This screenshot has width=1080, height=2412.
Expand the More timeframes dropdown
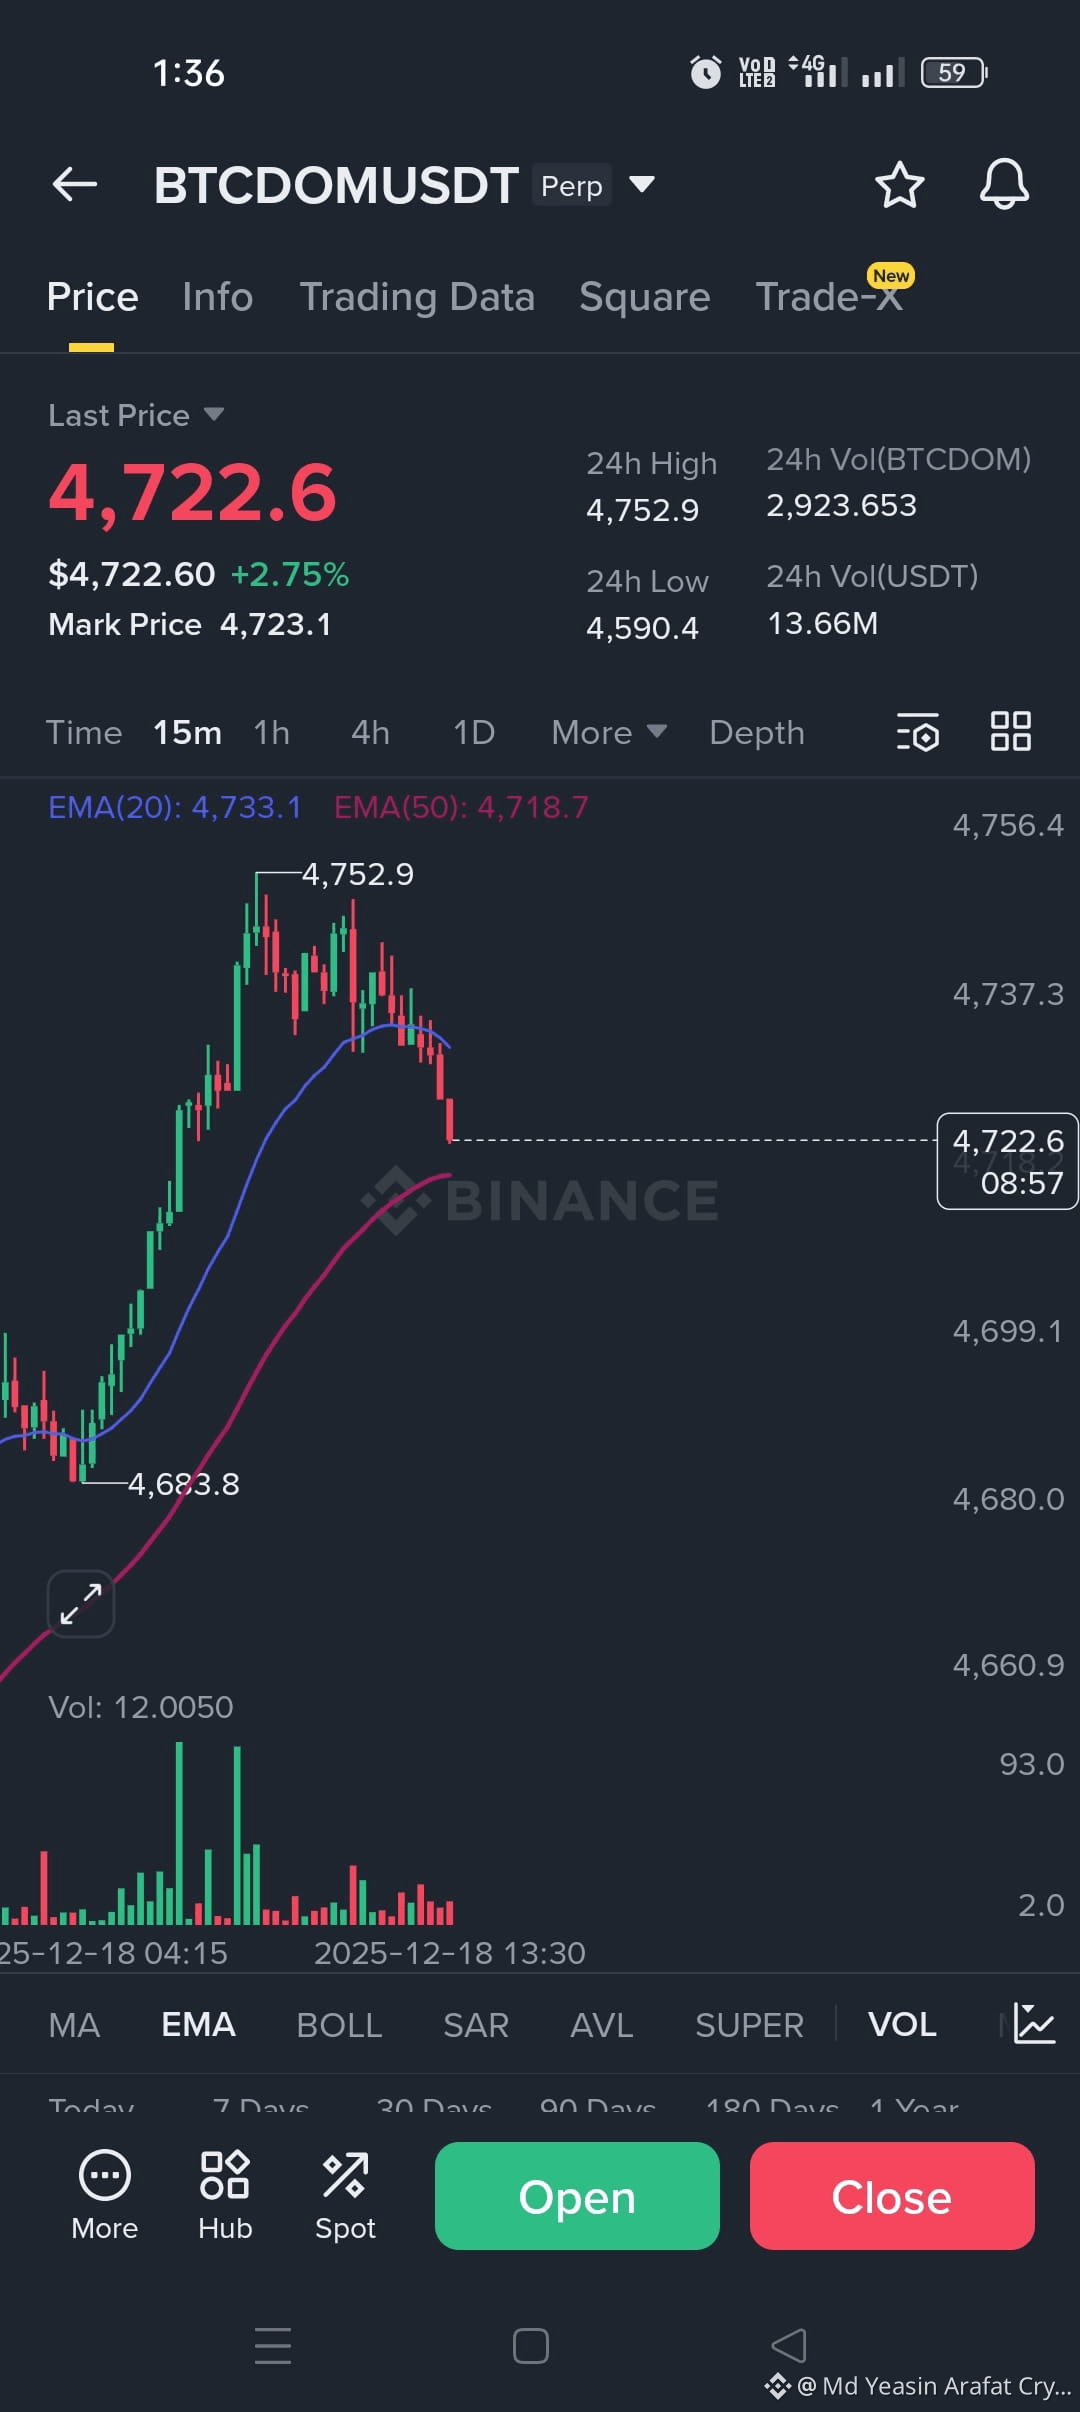(x=609, y=732)
